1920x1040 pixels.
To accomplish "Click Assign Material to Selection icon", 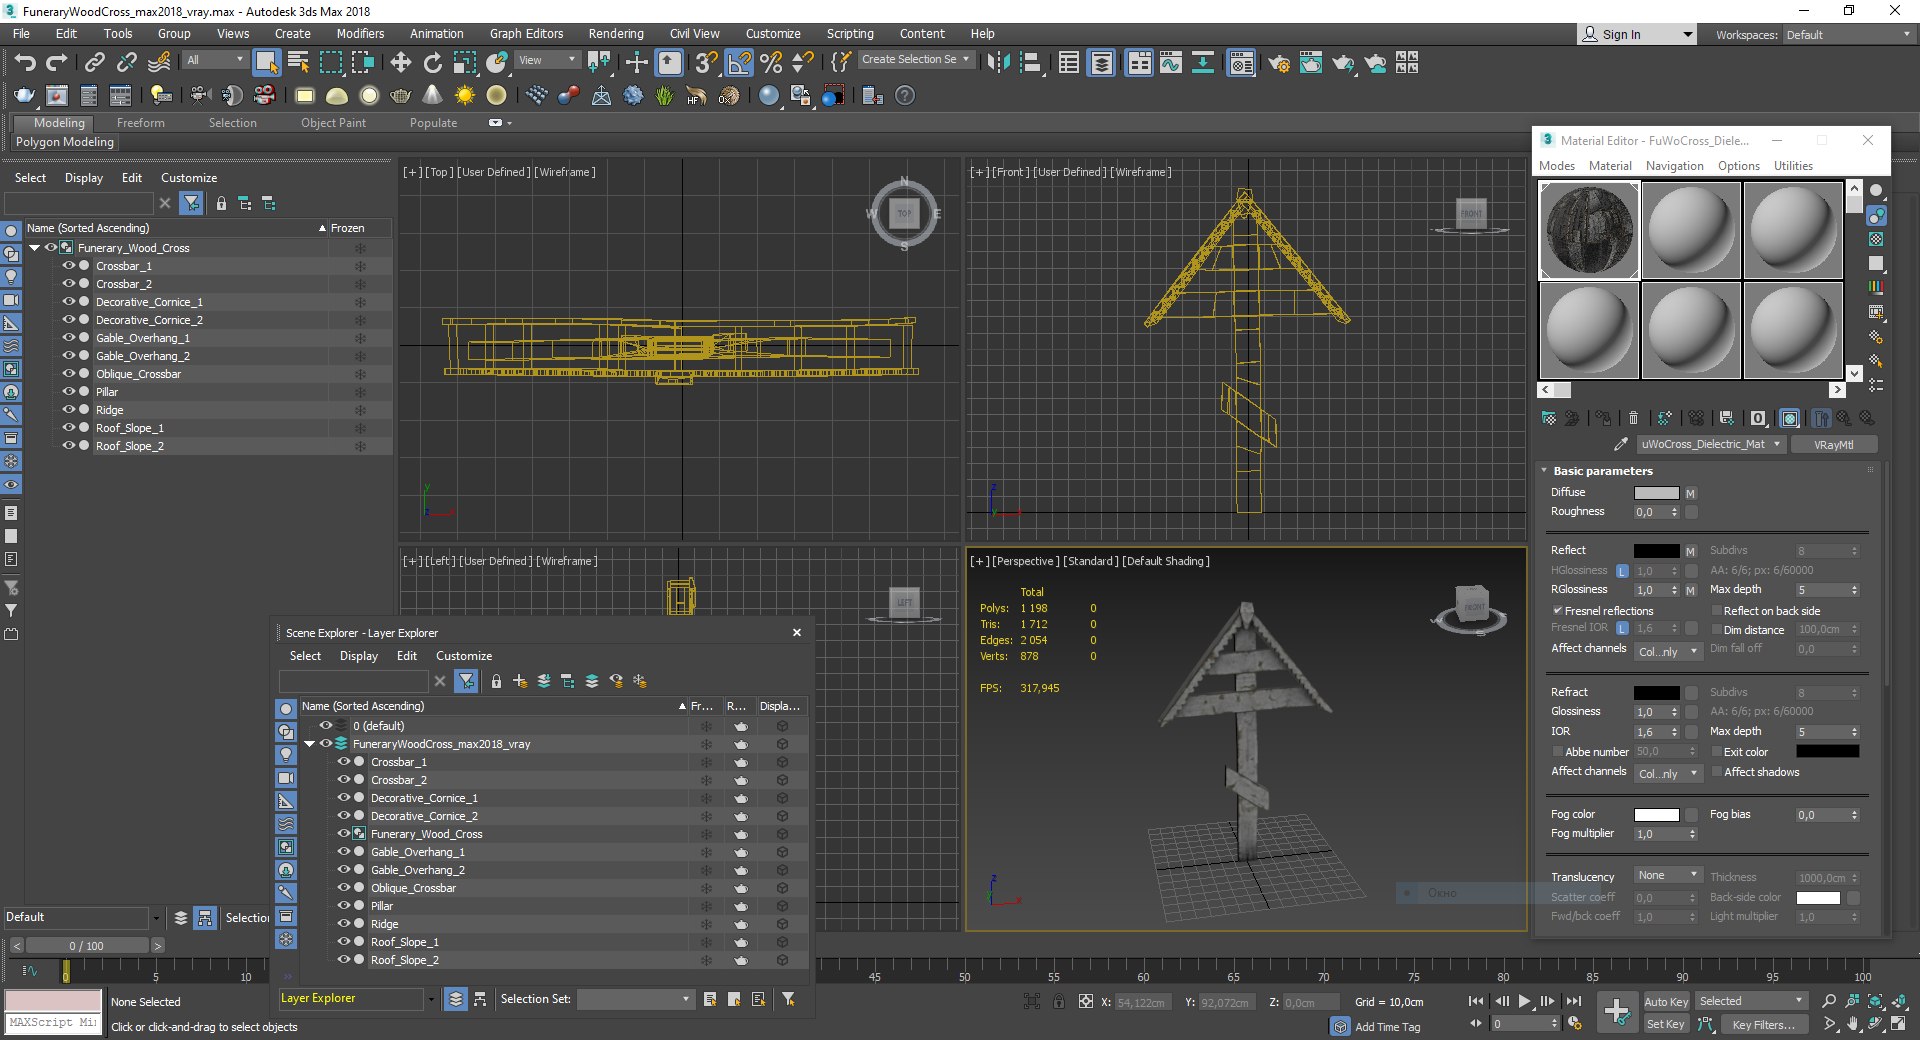I will (x=1603, y=418).
